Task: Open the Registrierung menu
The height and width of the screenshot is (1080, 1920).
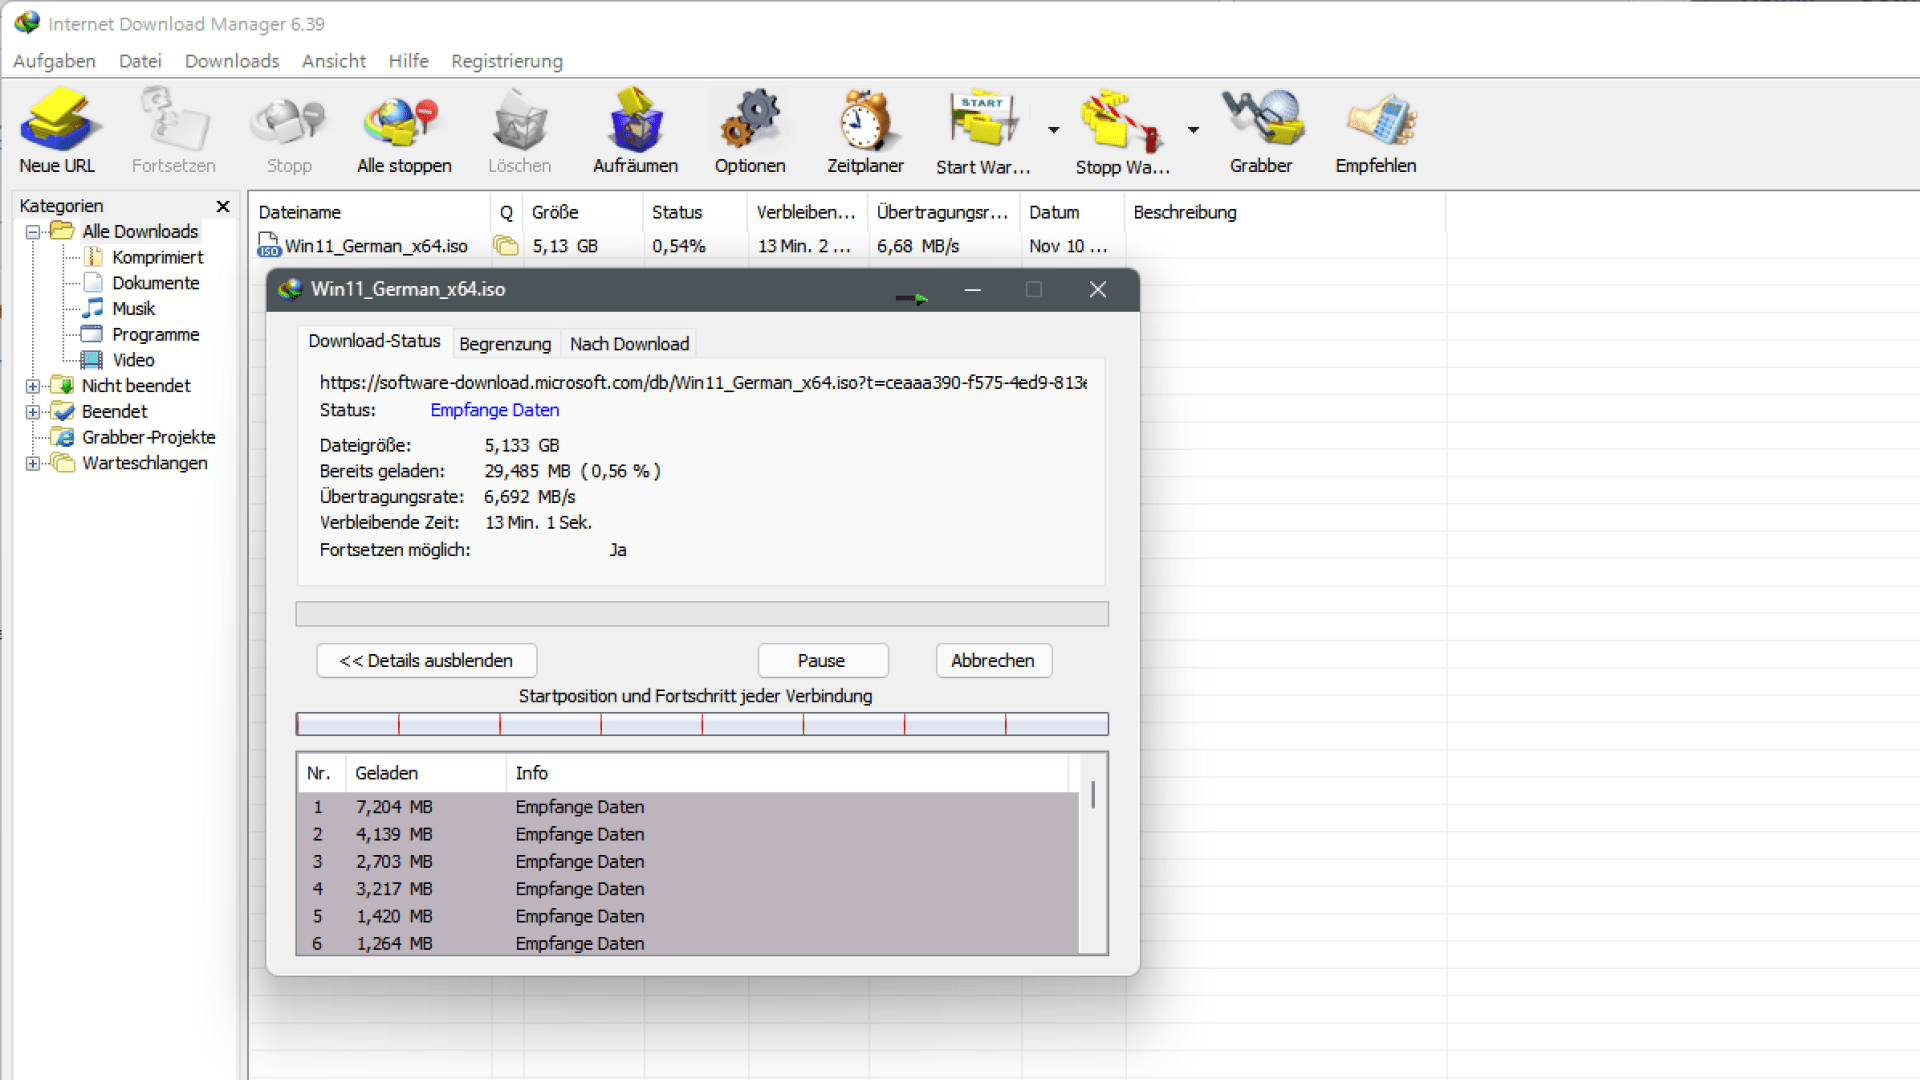Action: pyautogui.click(x=507, y=61)
